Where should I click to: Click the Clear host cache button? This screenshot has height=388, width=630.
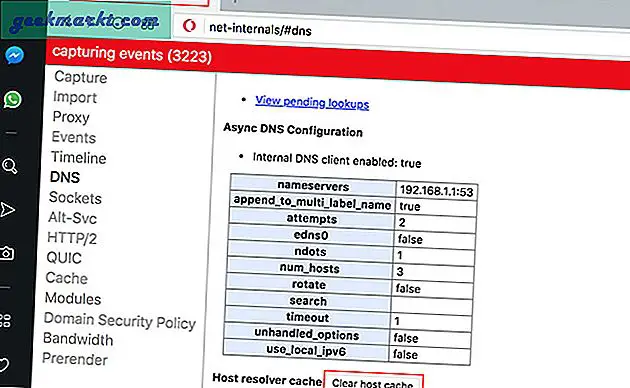(373, 381)
